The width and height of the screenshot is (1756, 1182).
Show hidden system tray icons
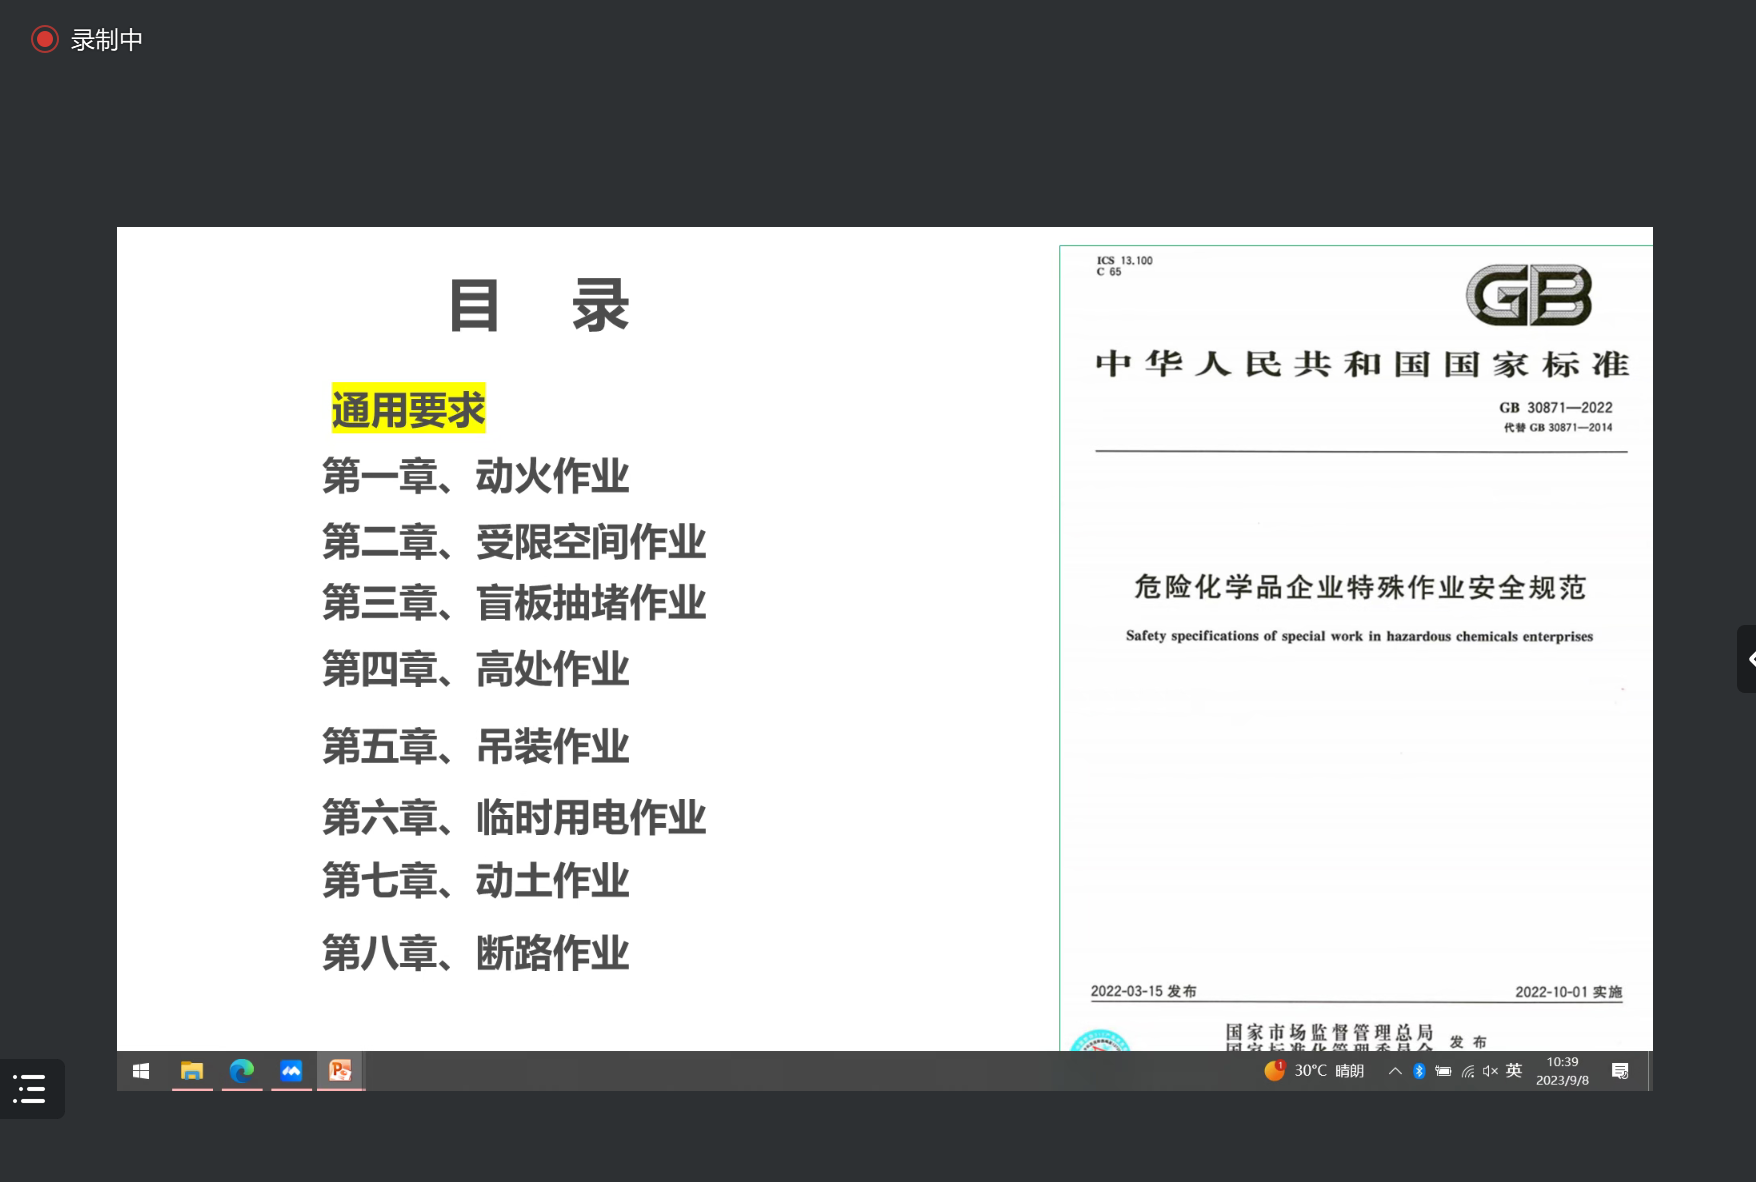point(1395,1071)
